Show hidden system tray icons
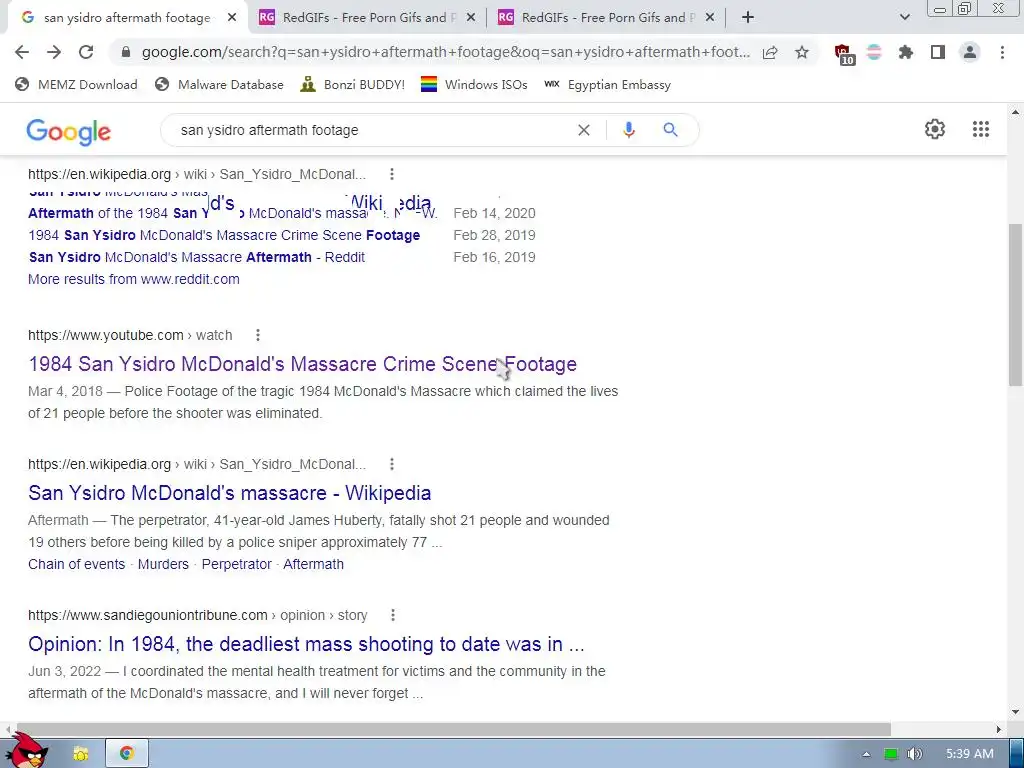Image resolution: width=1024 pixels, height=768 pixels. tap(866, 754)
